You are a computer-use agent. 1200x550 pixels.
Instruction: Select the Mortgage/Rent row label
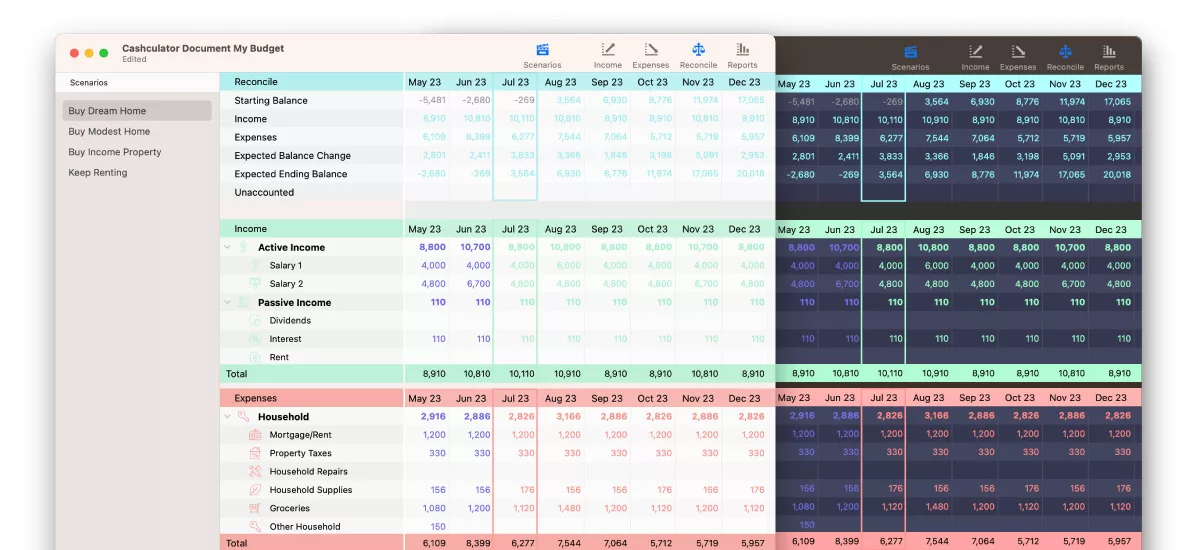click(300, 435)
